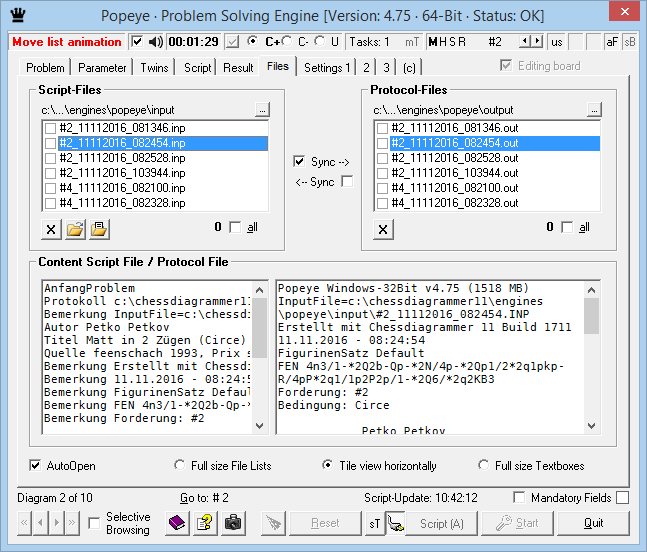Open the Problem tab
647x552 pixels.
click(x=45, y=68)
